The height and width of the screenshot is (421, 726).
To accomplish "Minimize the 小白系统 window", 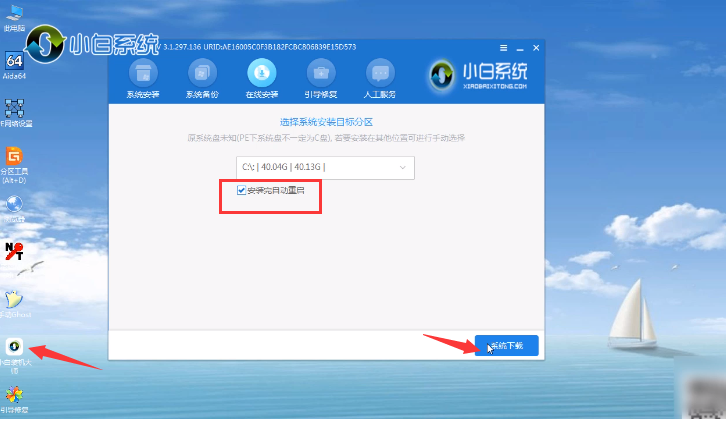I will [x=520, y=48].
